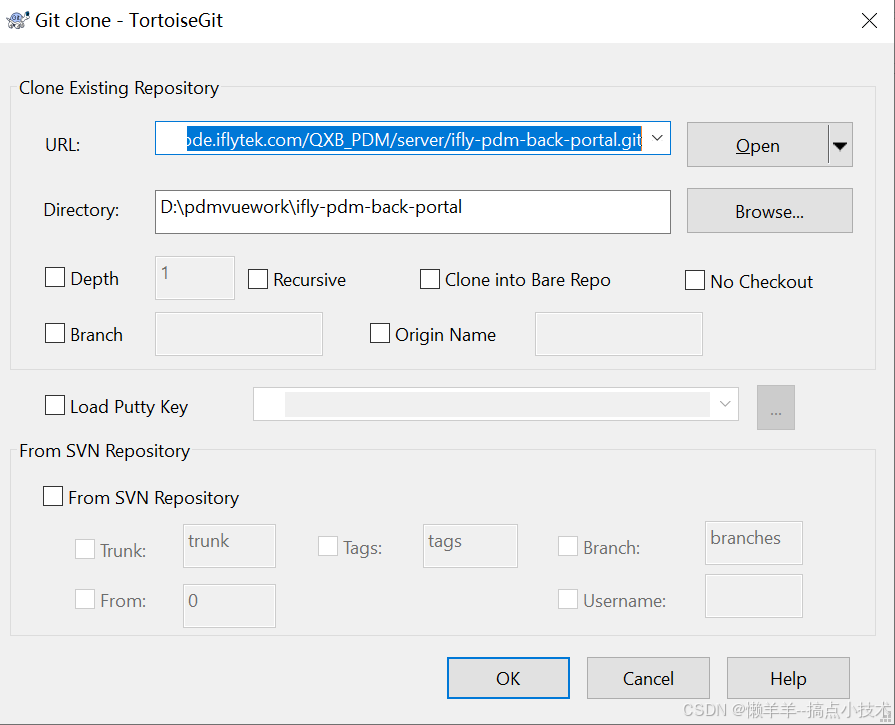This screenshot has width=895, height=725.
Task: Close the Git clone dialog
Action: [869, 21]
